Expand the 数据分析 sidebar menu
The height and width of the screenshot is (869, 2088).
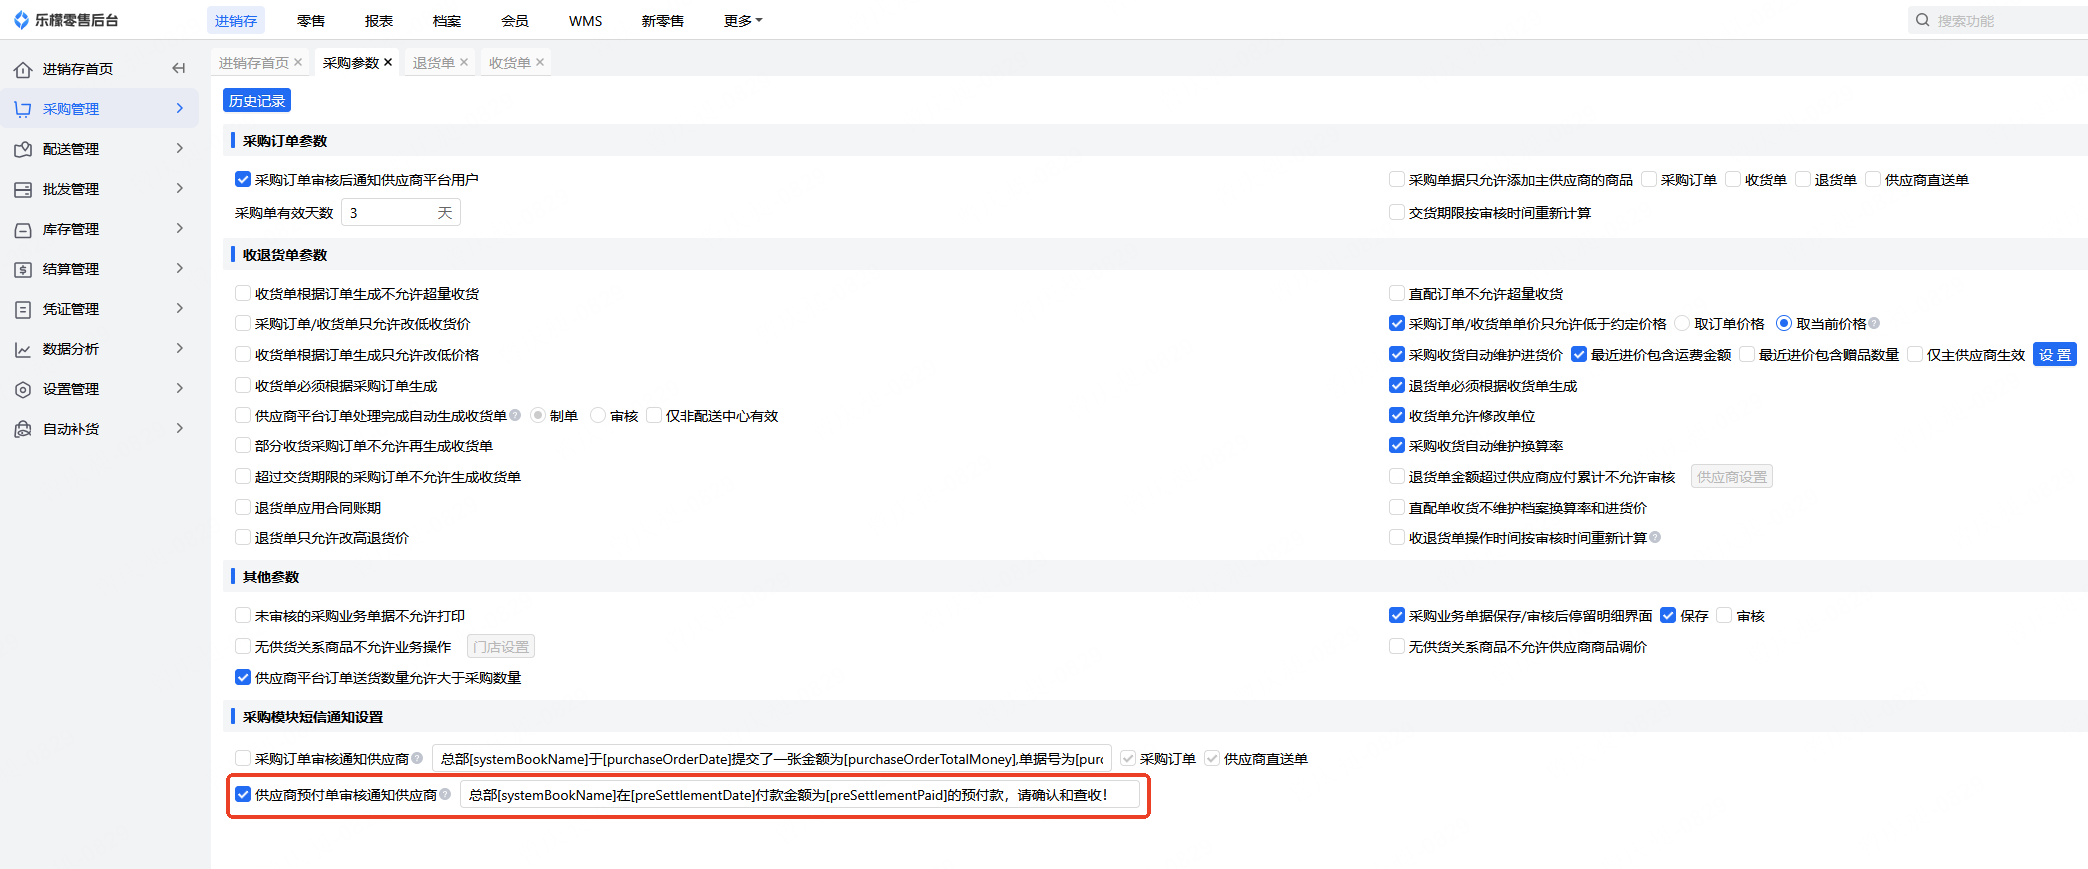[x=180, y=348]
